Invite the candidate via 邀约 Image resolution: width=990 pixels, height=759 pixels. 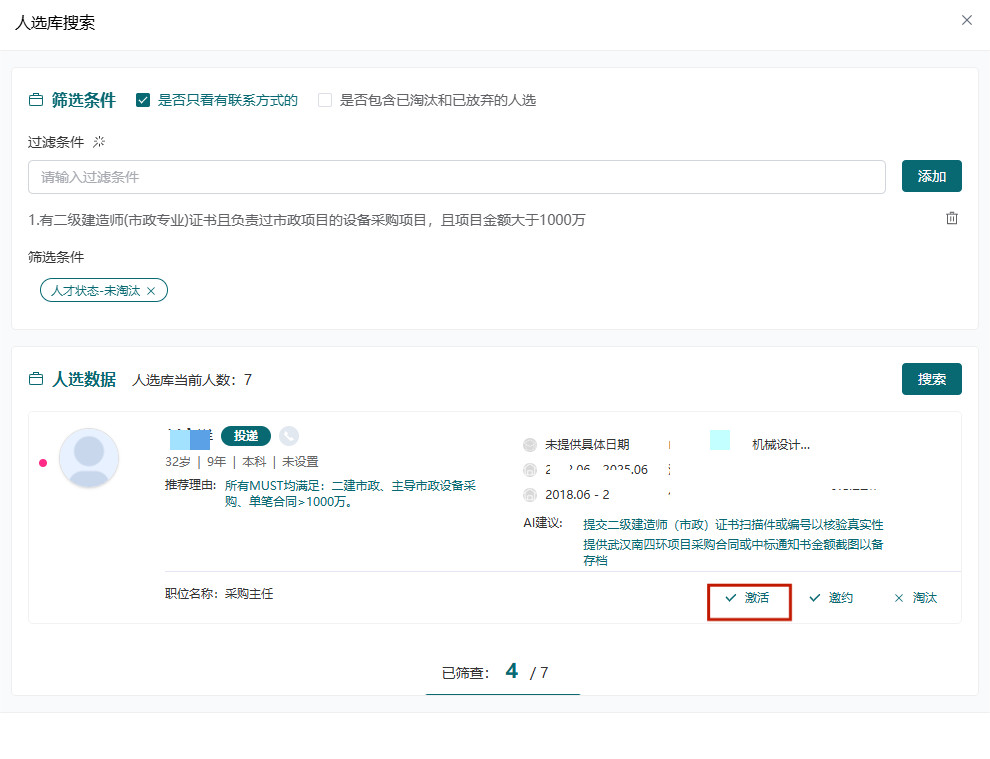click(830, 597)
